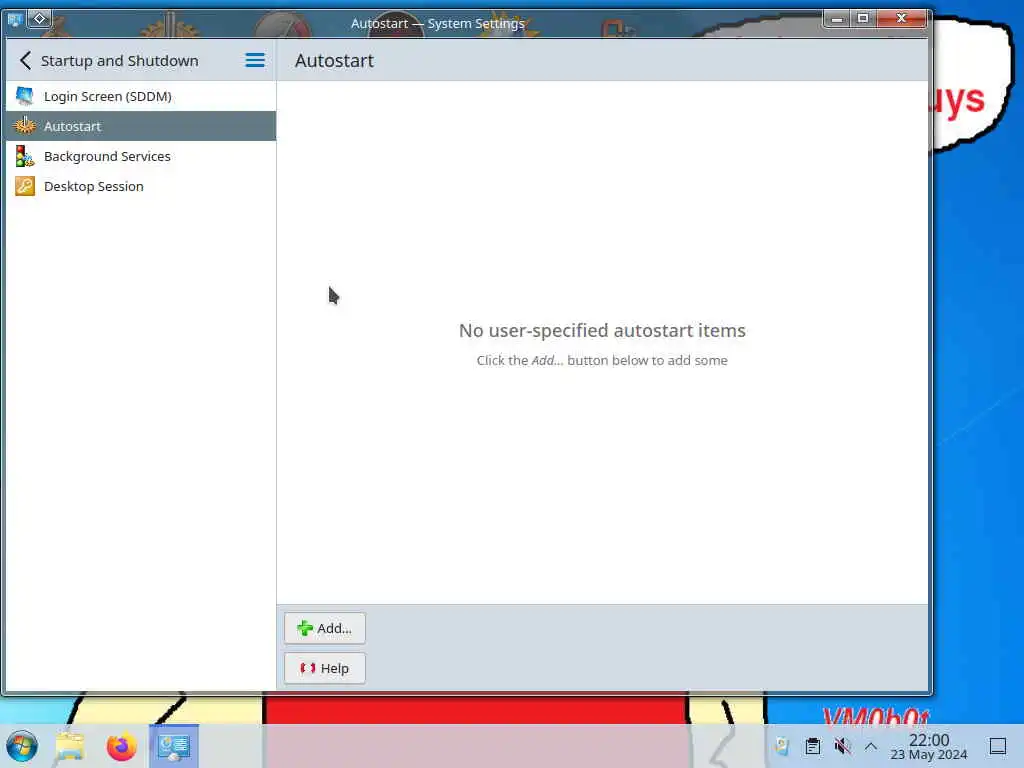This screenshot has width=1024, height=768.
Task: Expand hidden system tray icons arrow
Action: (871, 746)
